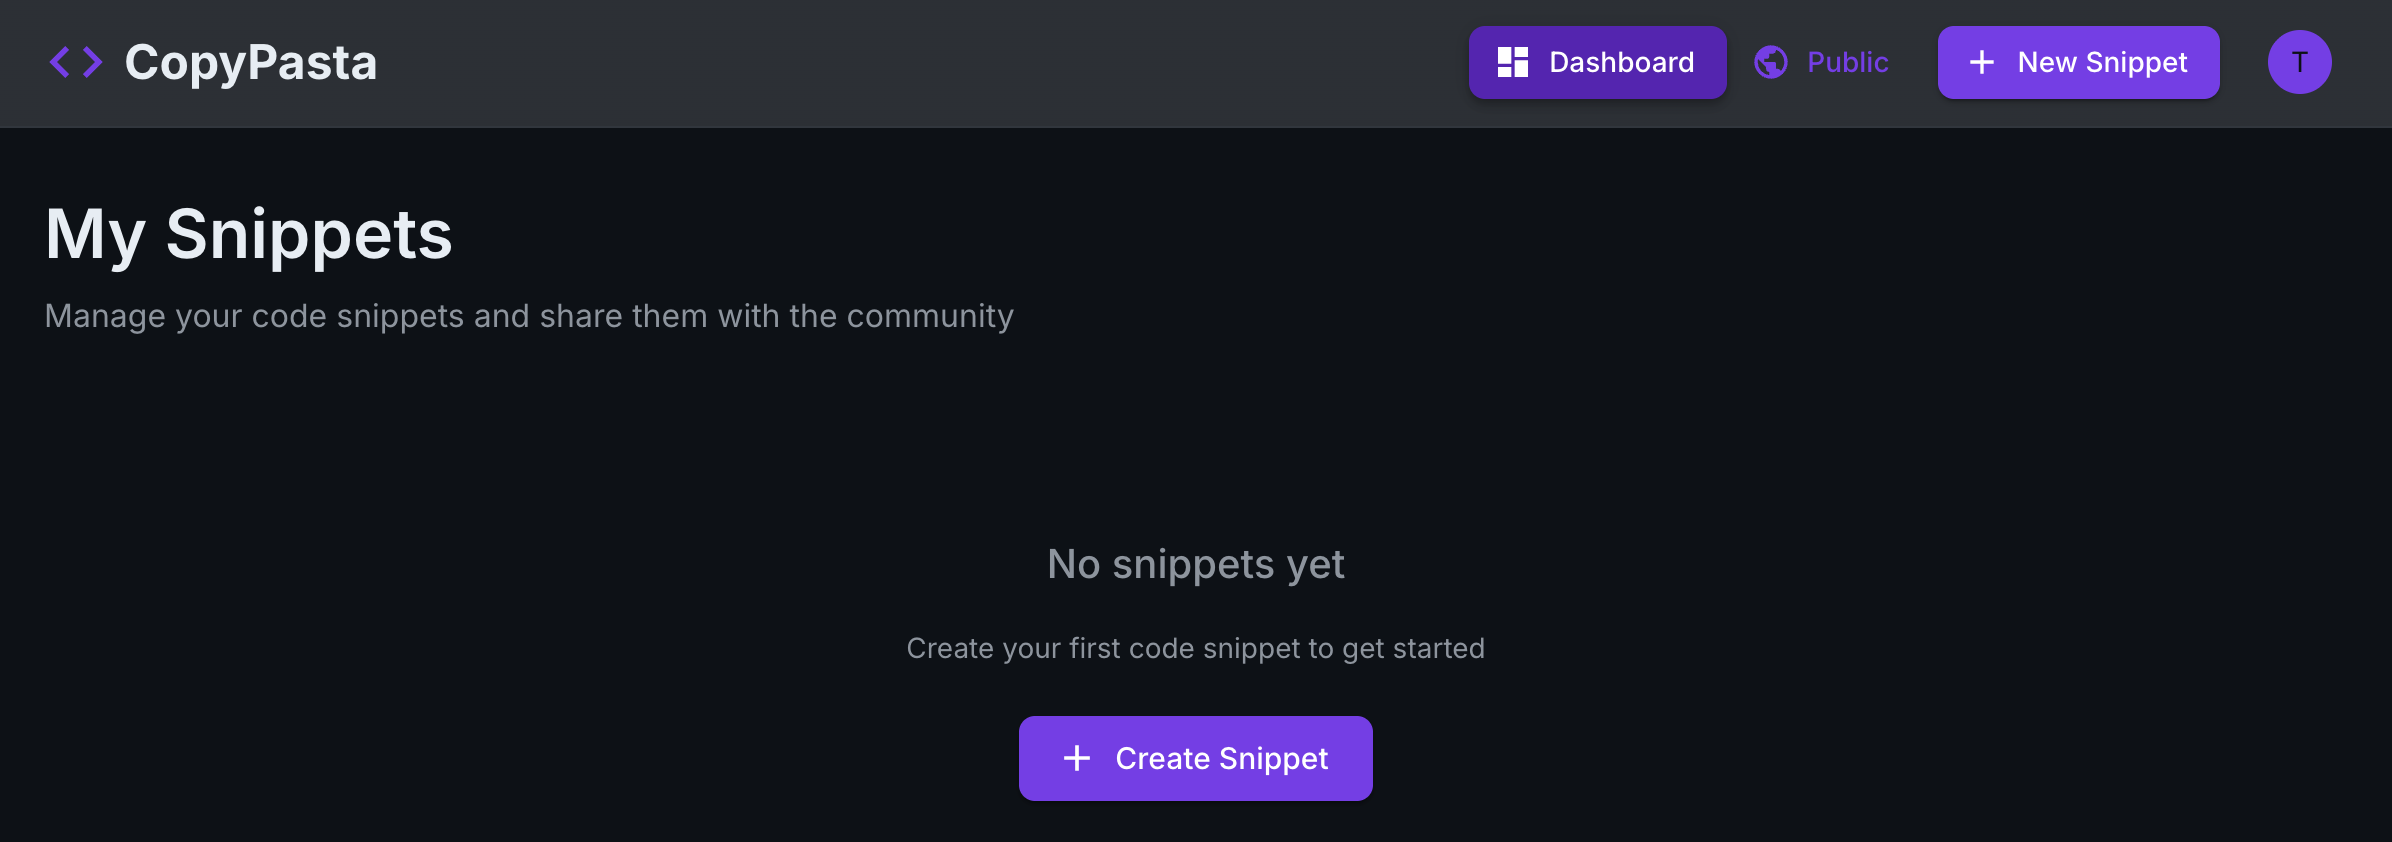Click the Public globe icon
The image size is (2392, 842).
coord(1771,62)
